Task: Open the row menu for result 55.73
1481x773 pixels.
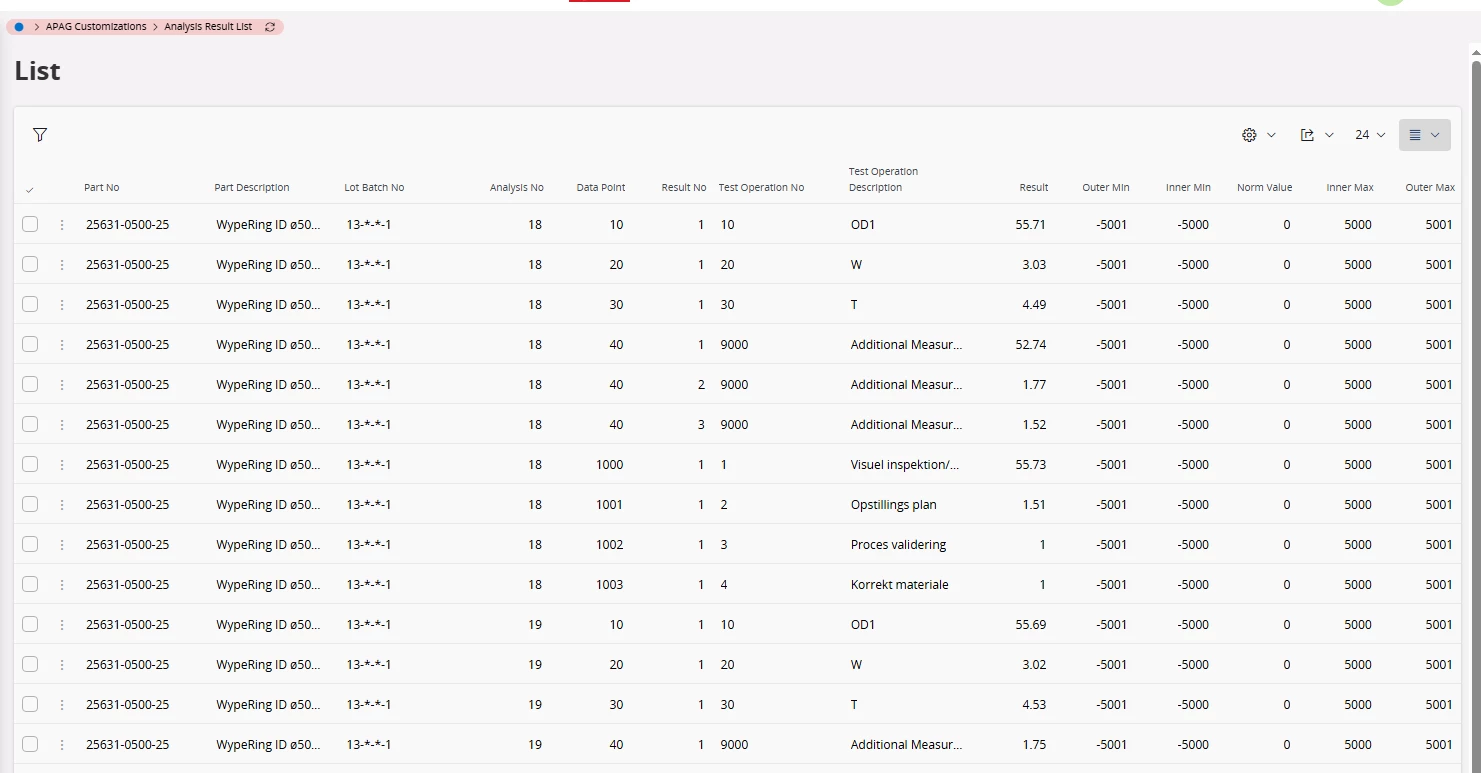Action: (x=62, y=465)
